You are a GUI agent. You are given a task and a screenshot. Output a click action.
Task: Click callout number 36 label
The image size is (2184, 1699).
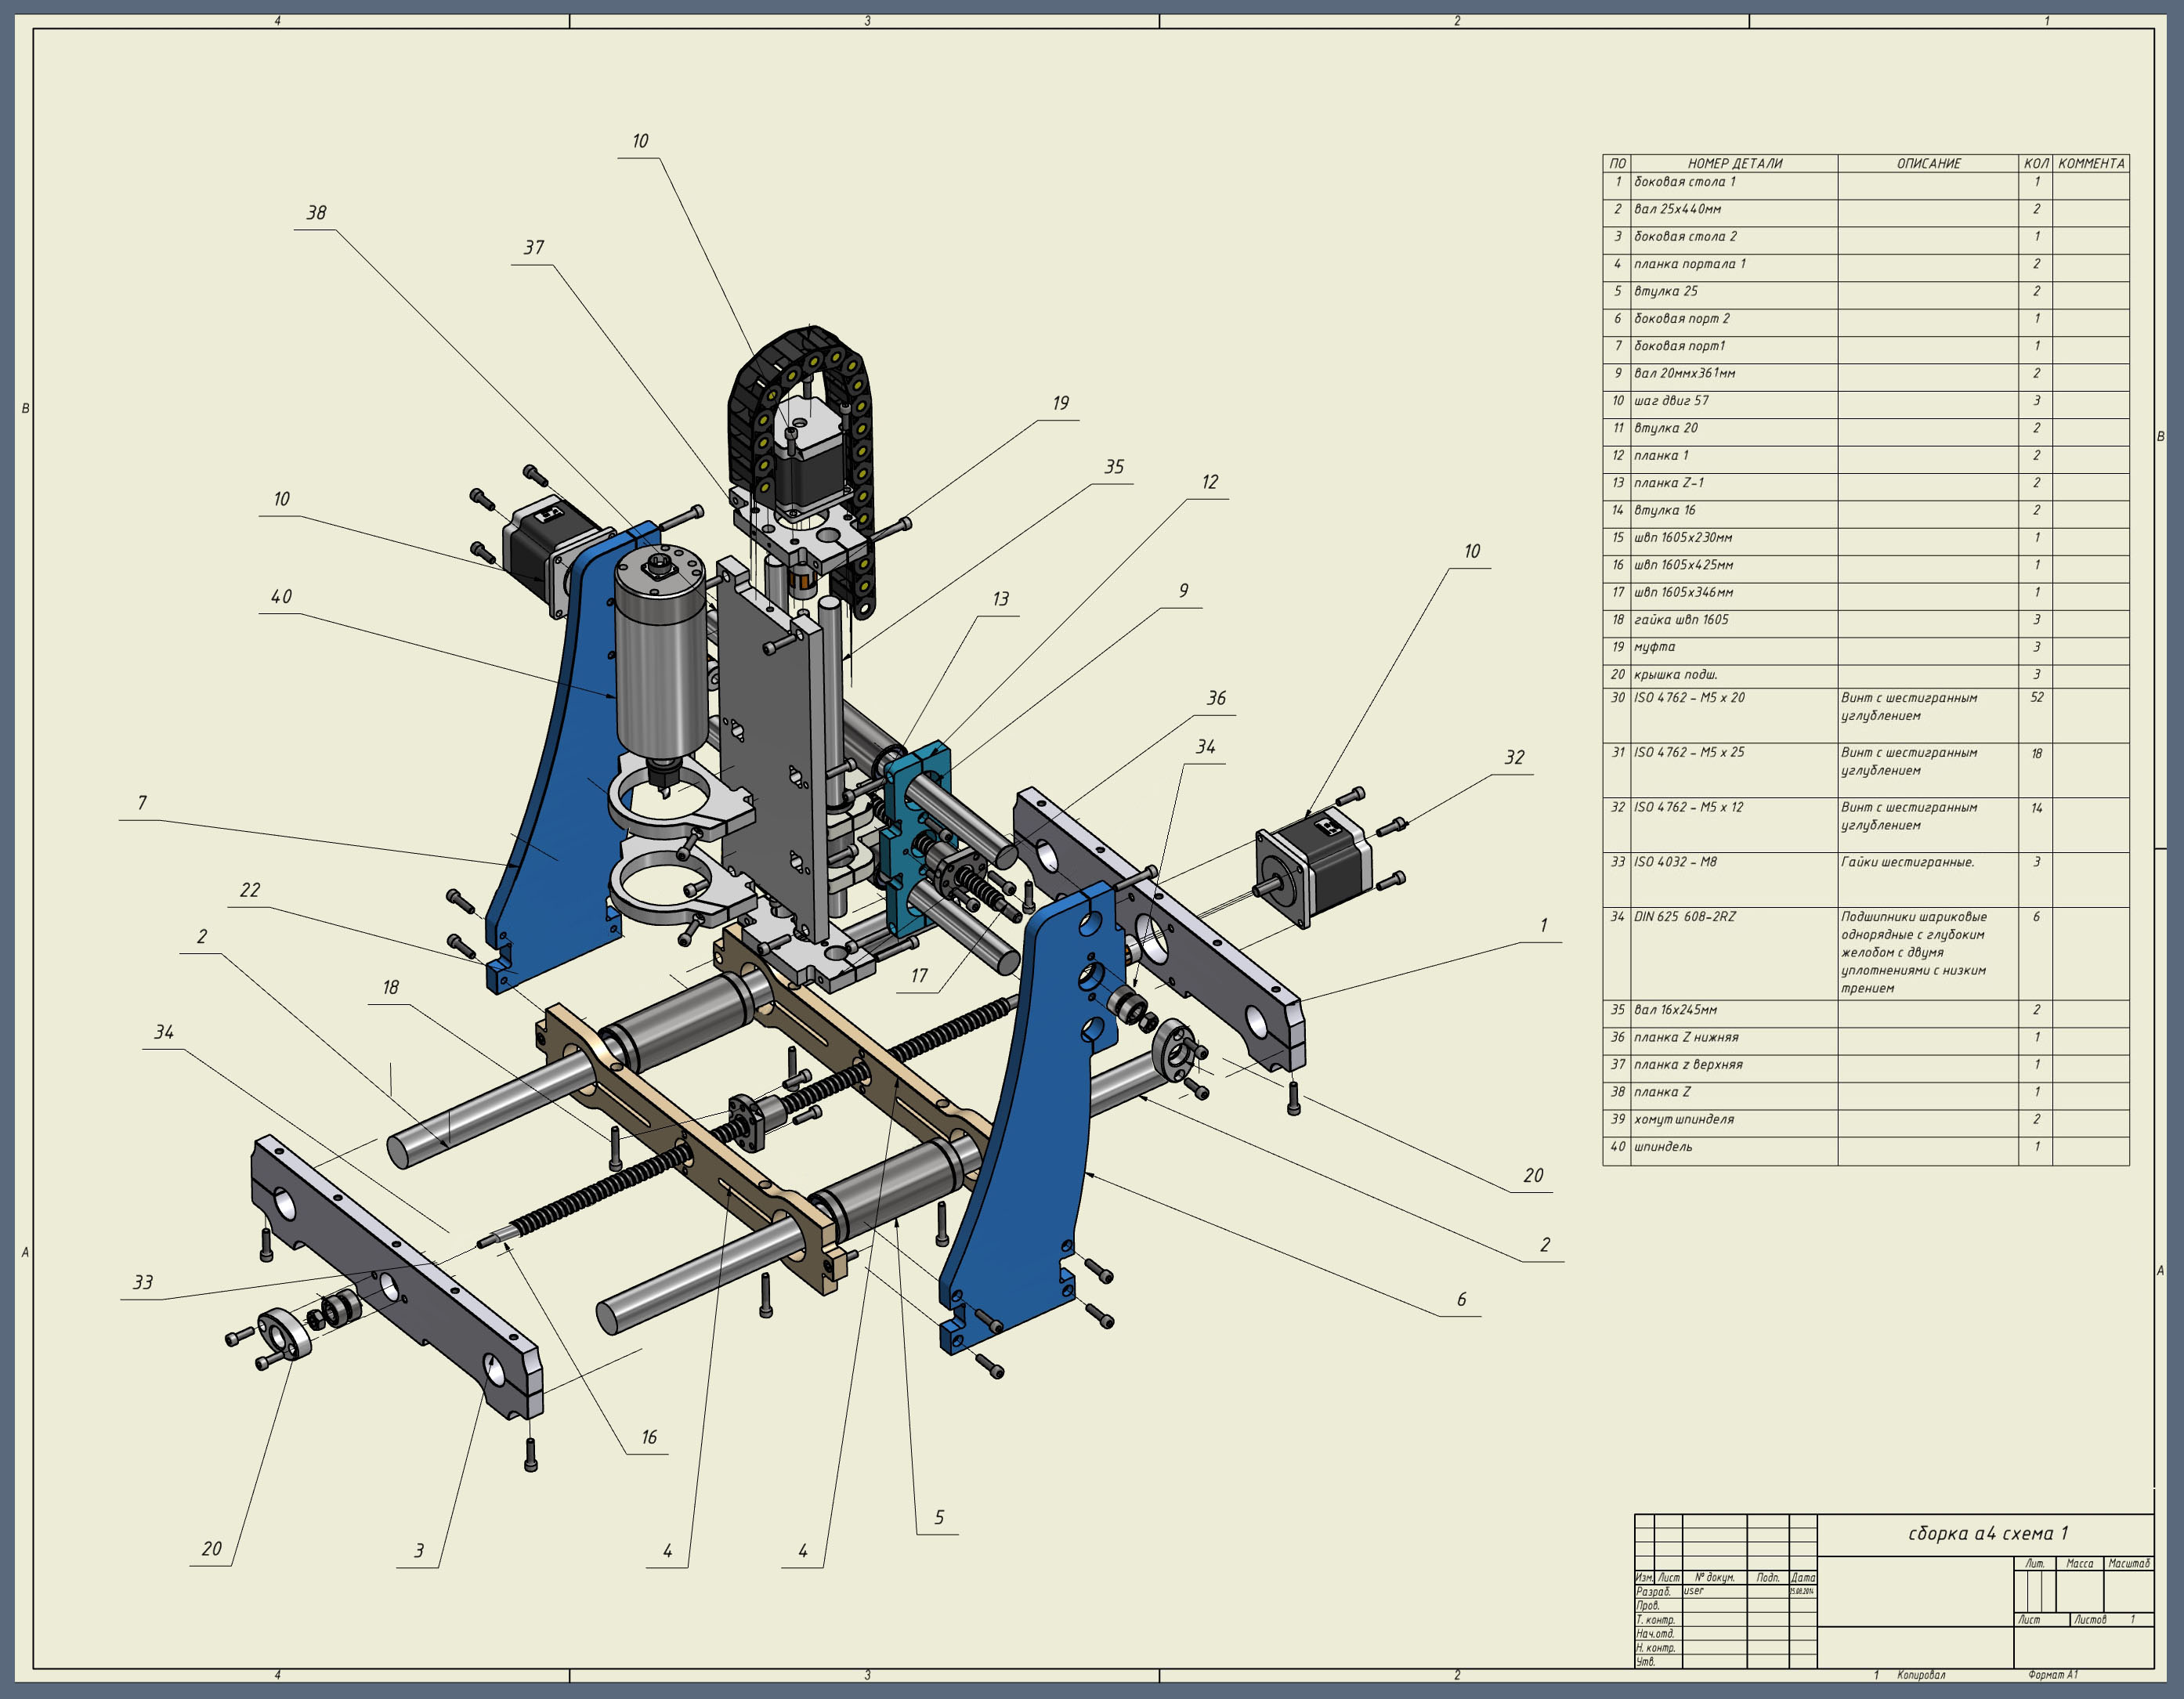(x=1216, y=699)
